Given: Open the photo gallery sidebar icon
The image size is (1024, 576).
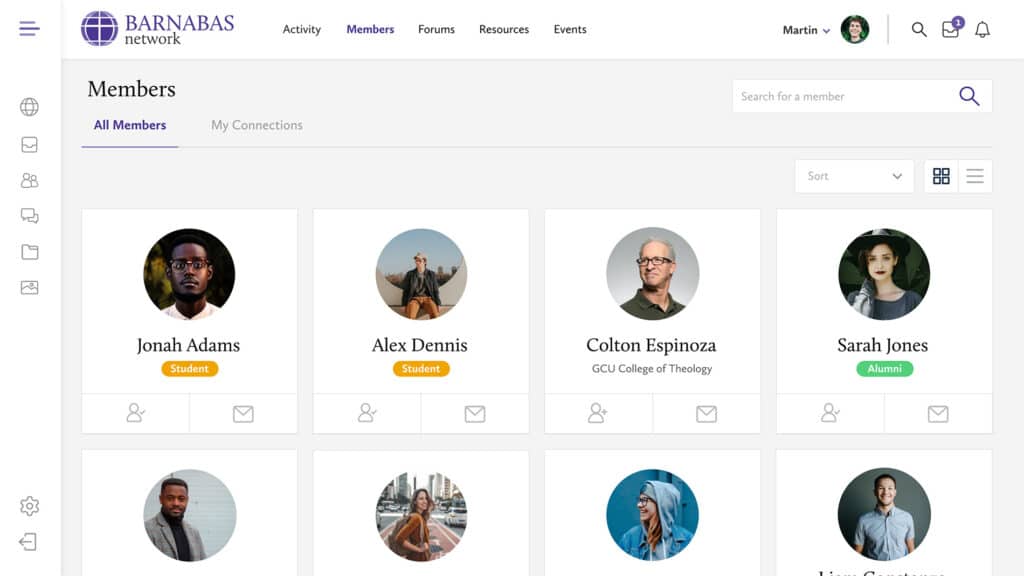Looking at the screenshot, I should tap(29, 288).
